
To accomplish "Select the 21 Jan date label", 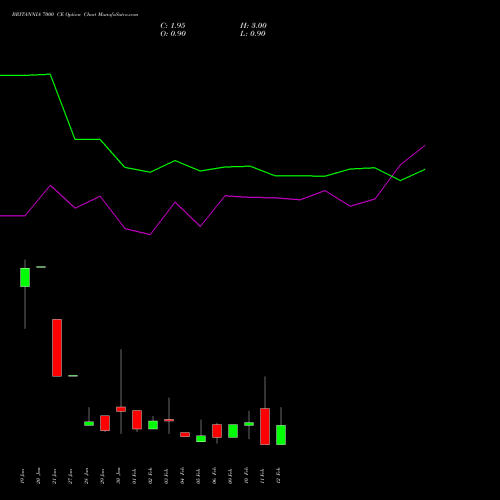I will click(x=54, y=476).
